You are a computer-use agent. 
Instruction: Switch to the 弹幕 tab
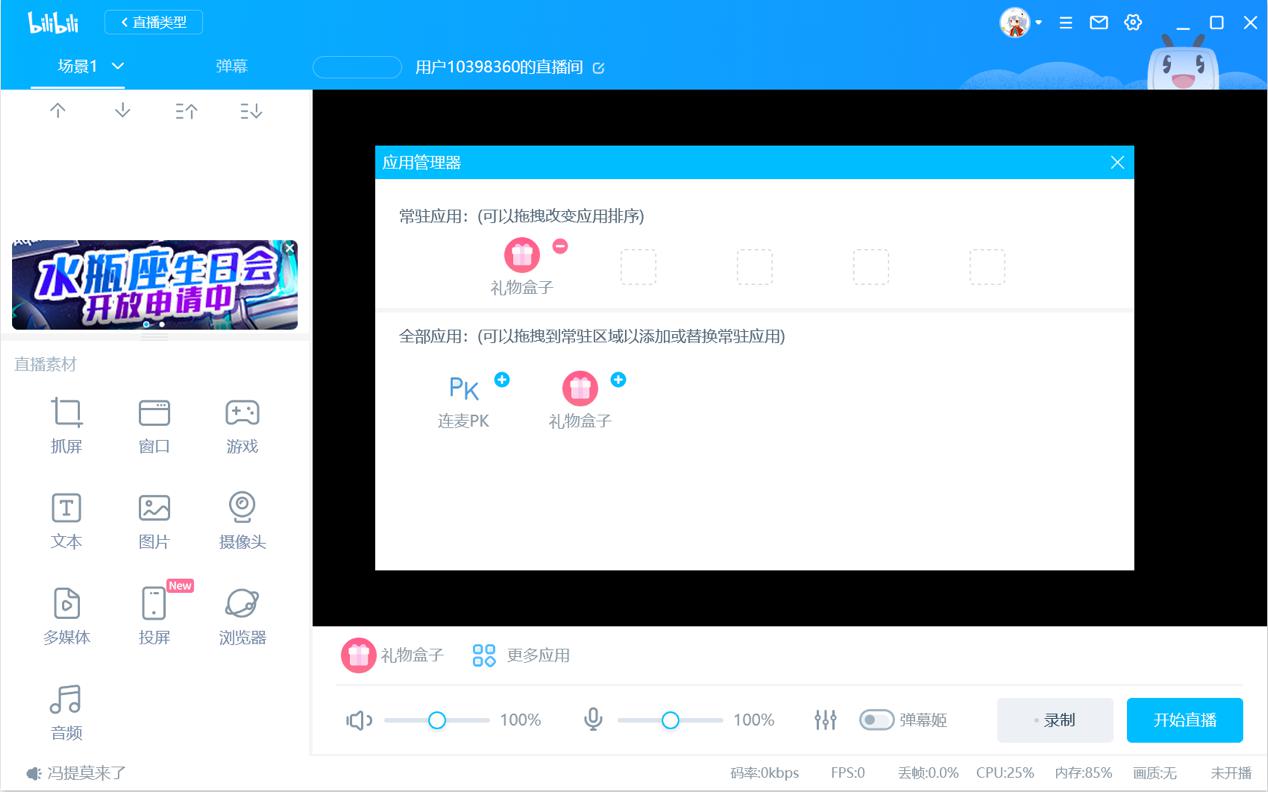tap(231, 66)
